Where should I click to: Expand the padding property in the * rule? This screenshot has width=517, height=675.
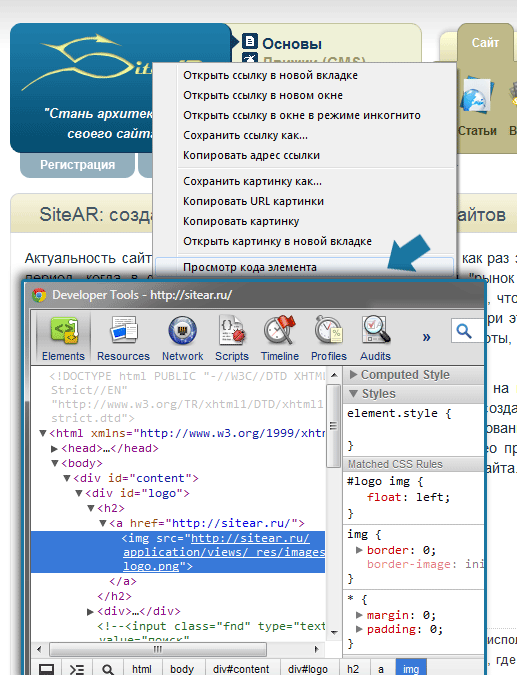(x=359, y=629)
